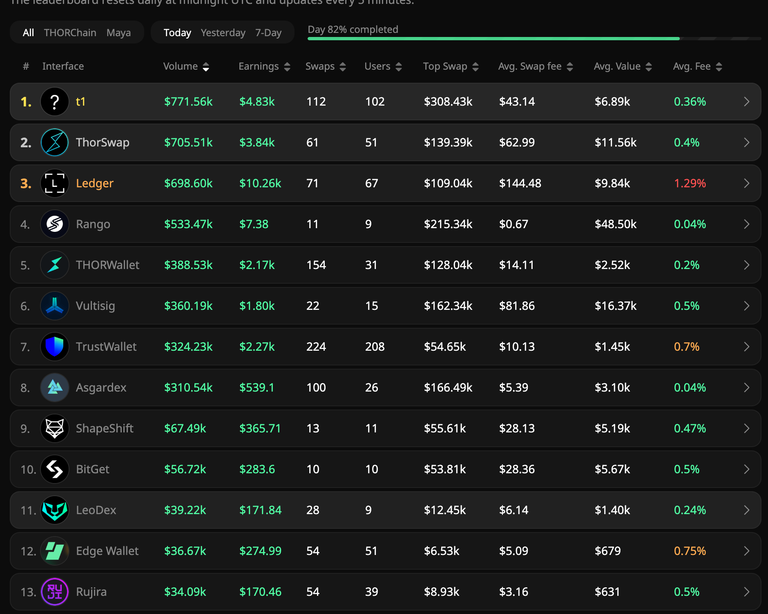Image resolution: width=768 pixels, height=614 pixels.
Task: Click THORWallet swaps count 154
Action: coord(316,265)
